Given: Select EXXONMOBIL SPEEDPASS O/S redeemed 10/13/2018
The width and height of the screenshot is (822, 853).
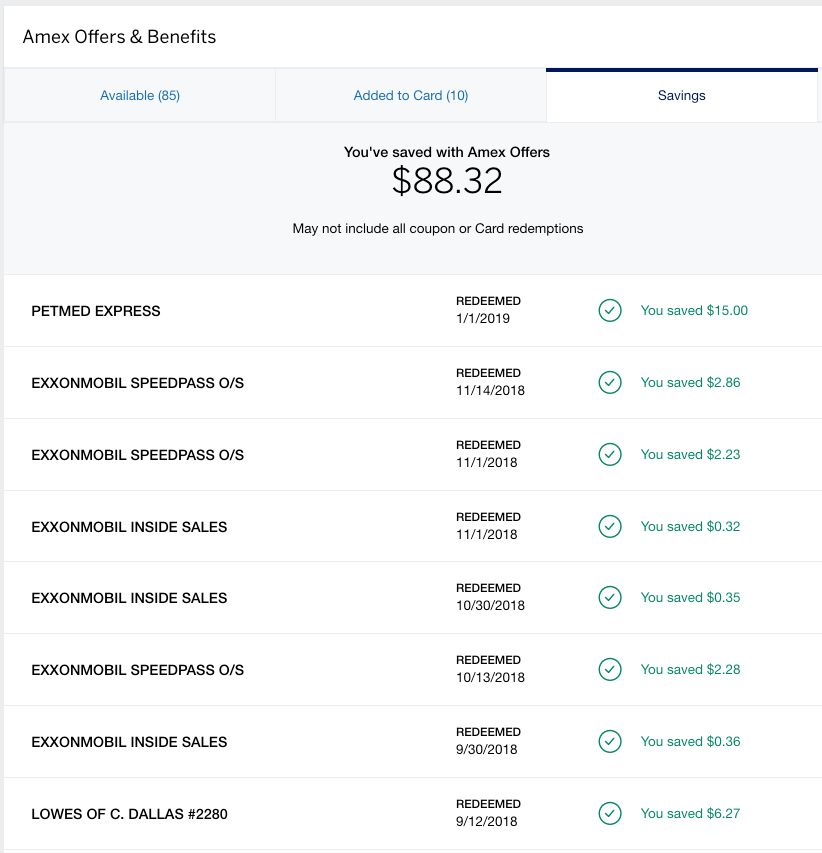Looking at the screenshot, I should [x=138, y=670].
